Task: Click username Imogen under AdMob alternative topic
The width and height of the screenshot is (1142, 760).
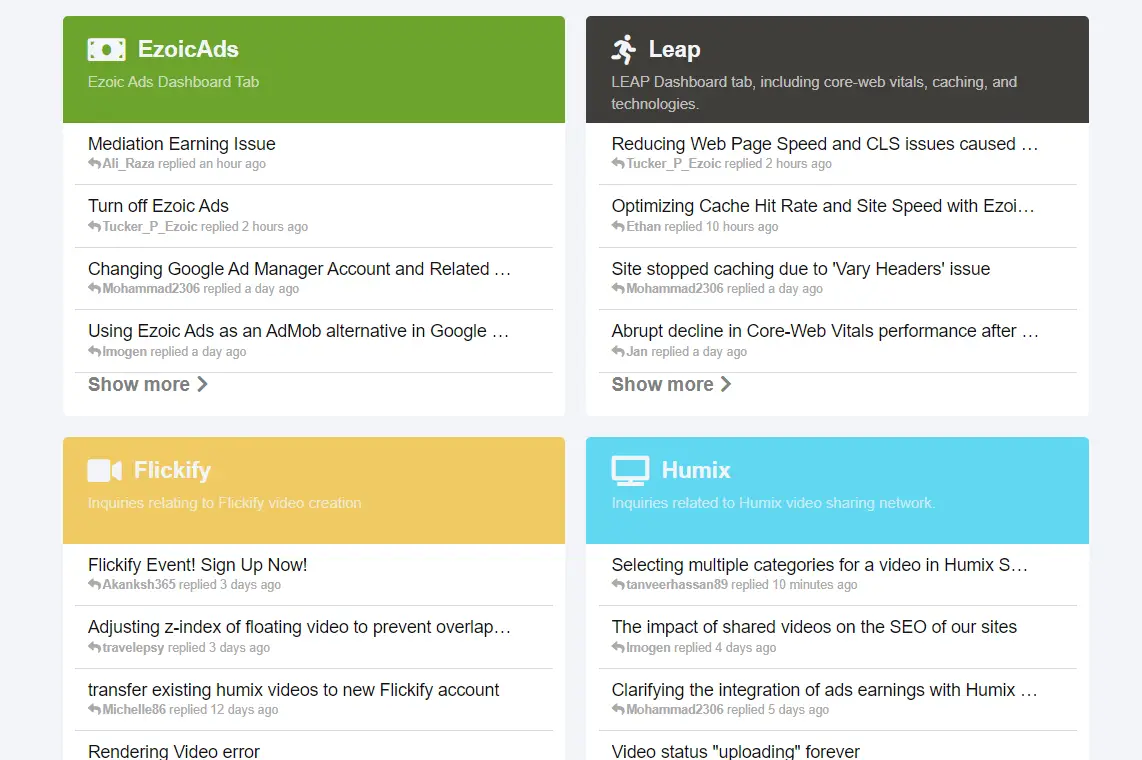Action: tap(125, 352)
